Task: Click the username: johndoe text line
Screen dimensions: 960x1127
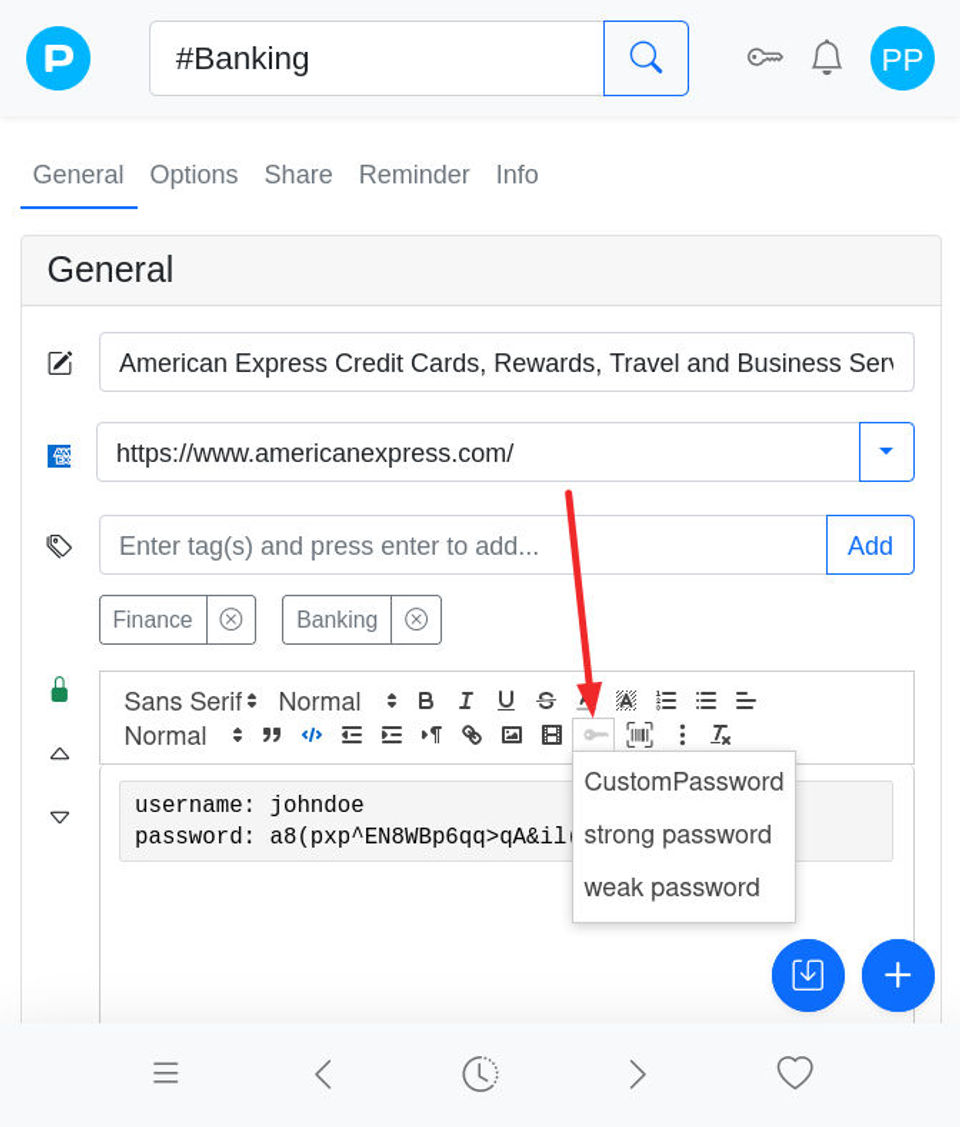Action: tap(249, 804)
